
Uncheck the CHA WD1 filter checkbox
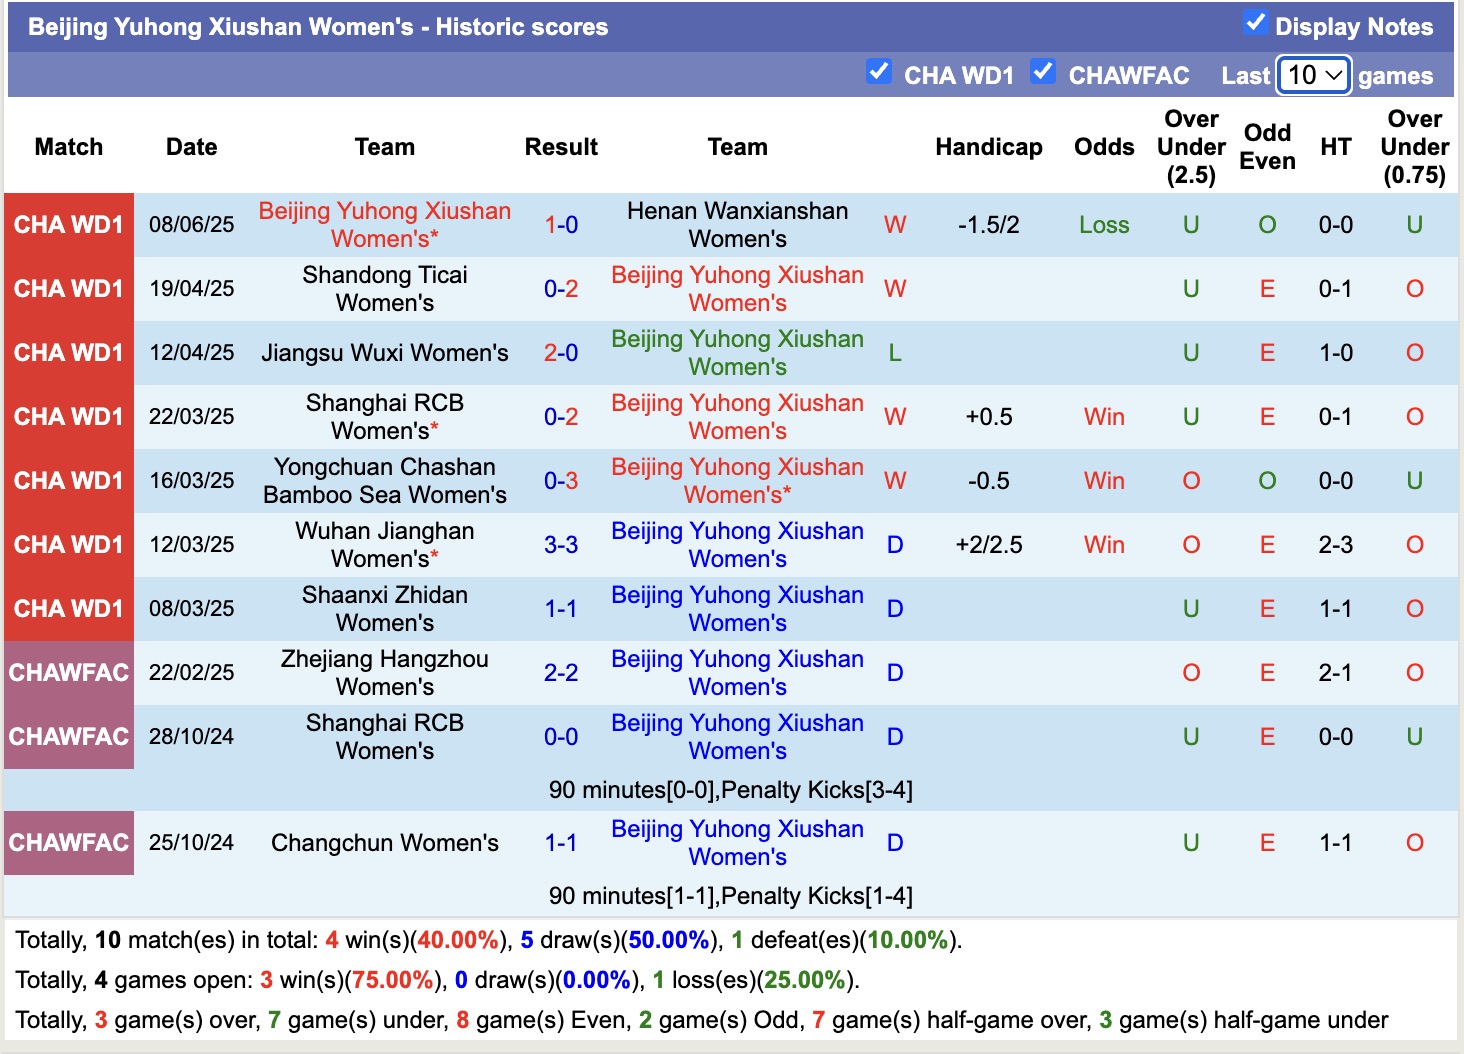click(x=880, y=71)
